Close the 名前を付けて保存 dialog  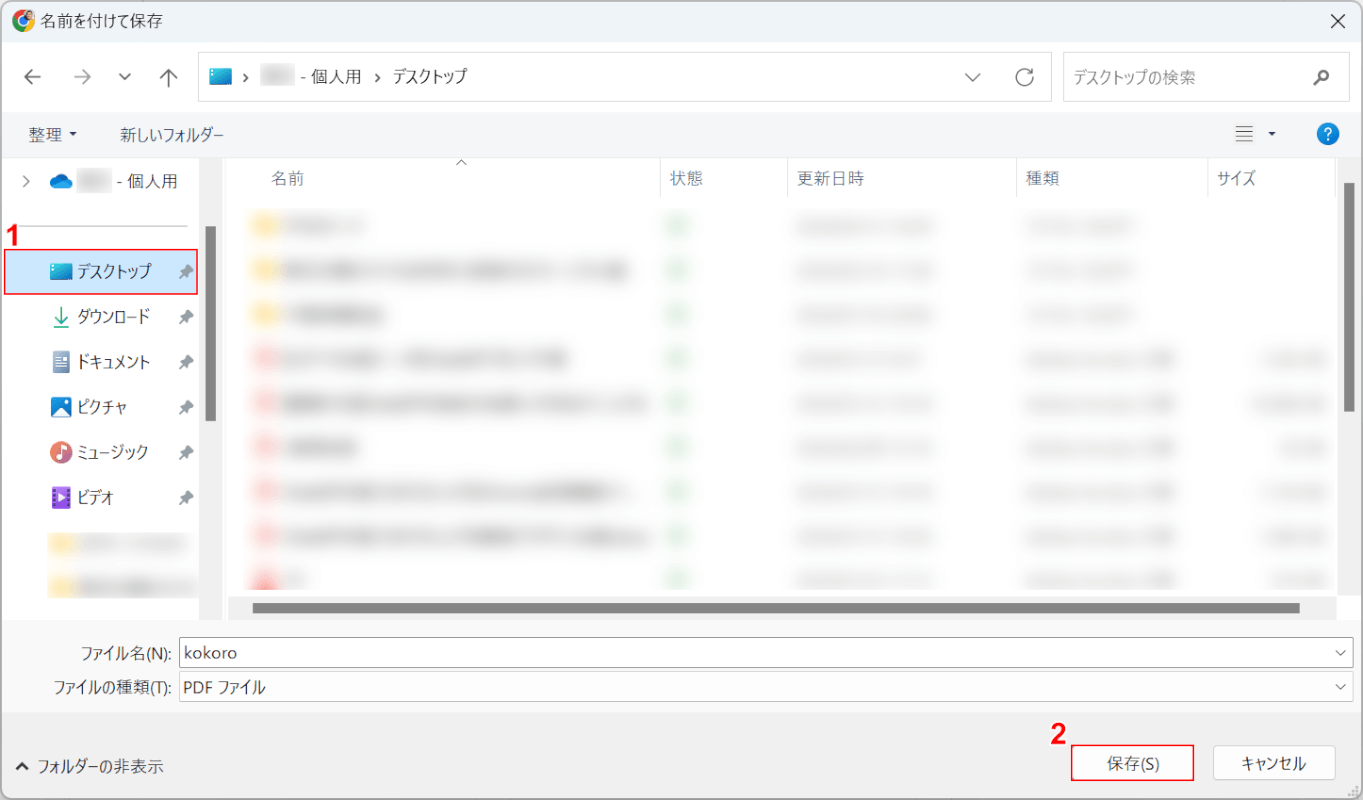tap(1337, 20)
